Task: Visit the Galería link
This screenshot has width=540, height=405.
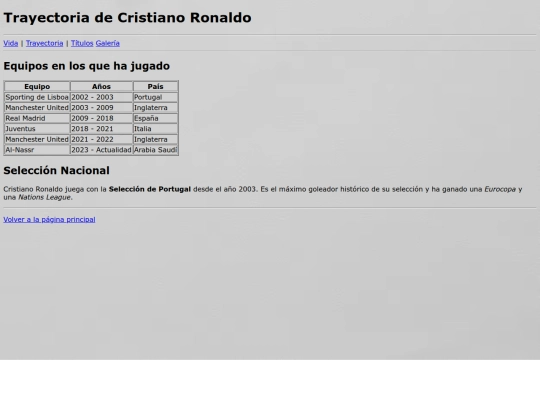Action: (x=107, y=43)
